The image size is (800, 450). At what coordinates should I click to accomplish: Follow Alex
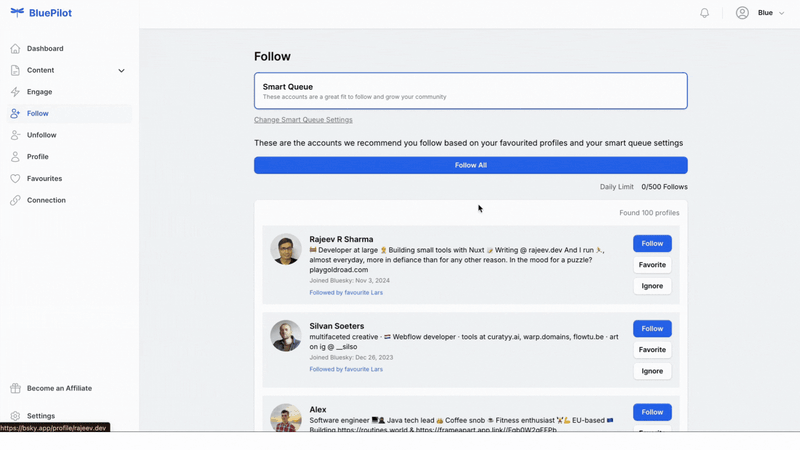click(x=652, y=412)
